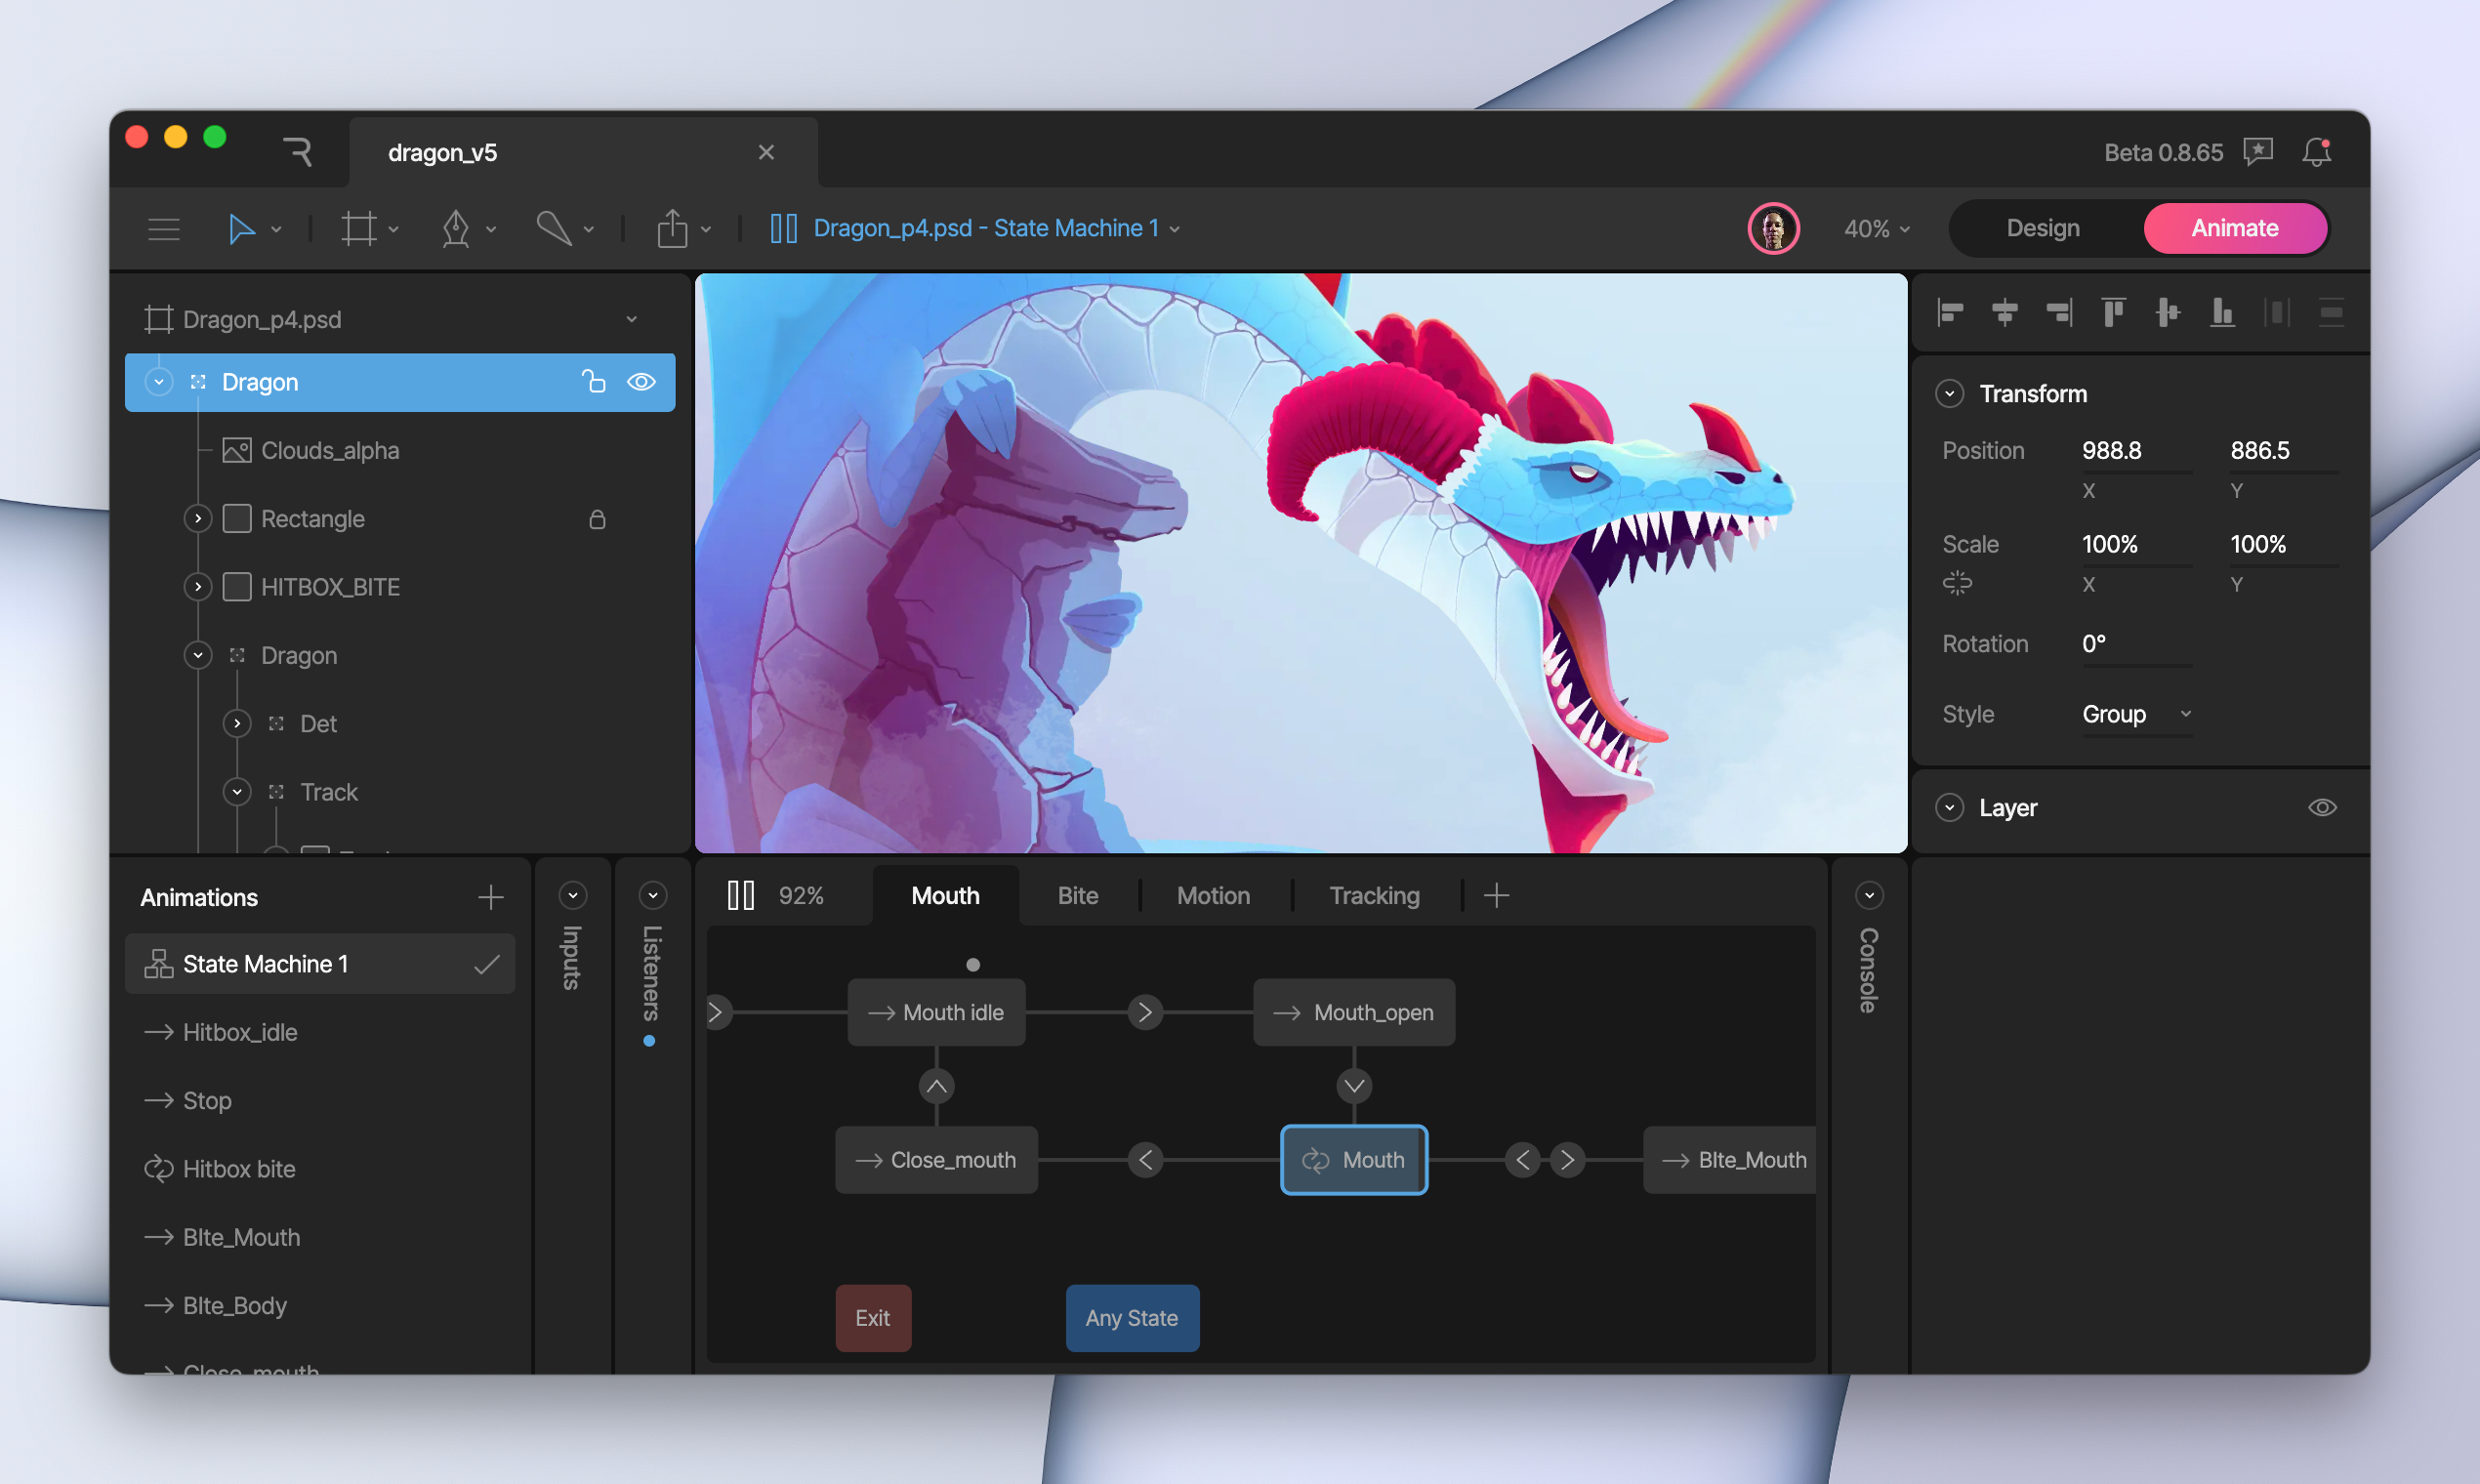
Task: Click the Rive logo icon
Action: tap(297, 152)
